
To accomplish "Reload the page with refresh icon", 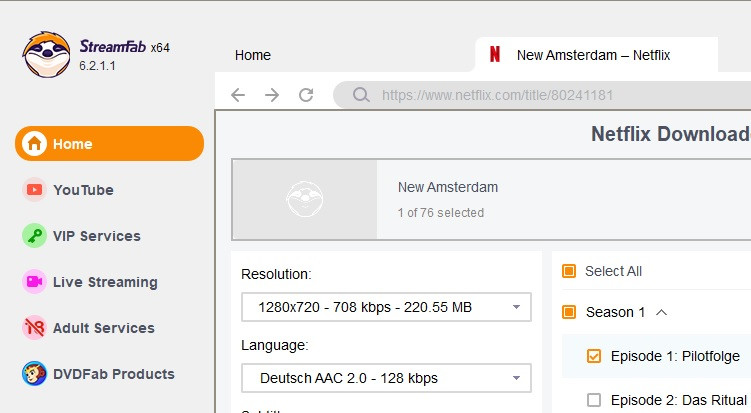I will click(x=306, y=96).
